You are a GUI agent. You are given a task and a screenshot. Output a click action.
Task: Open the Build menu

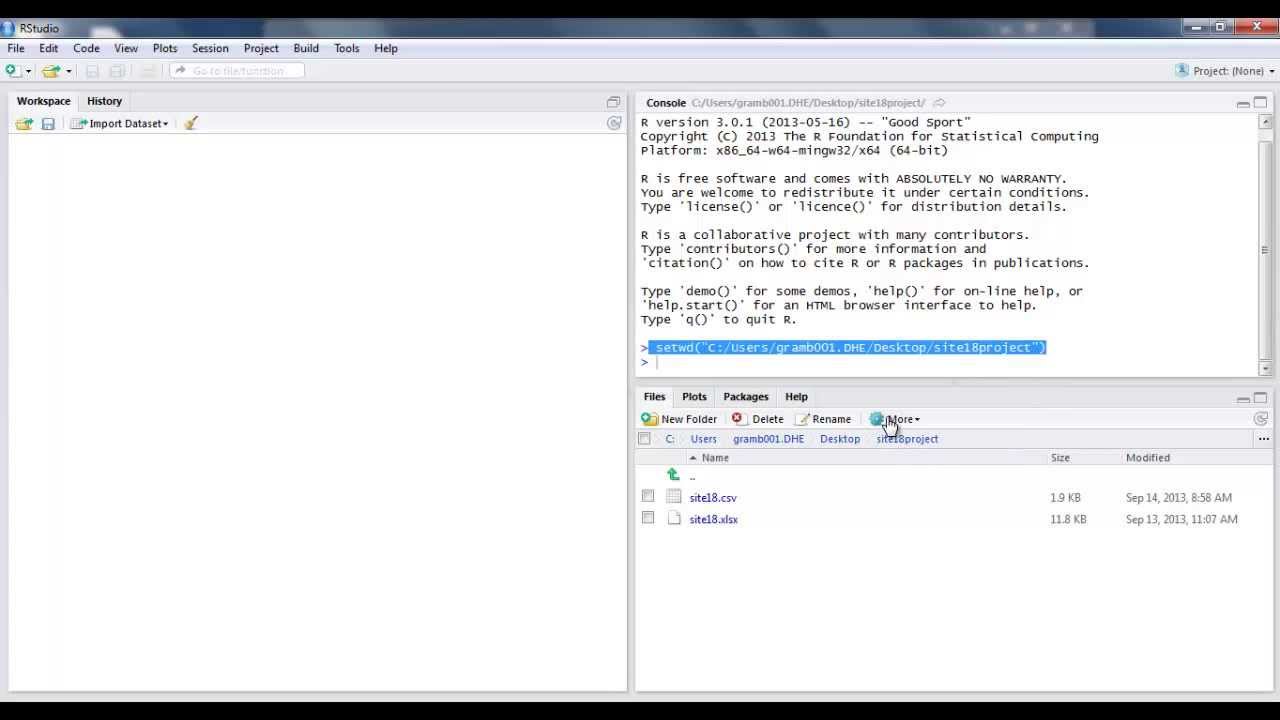pos(306,48)
